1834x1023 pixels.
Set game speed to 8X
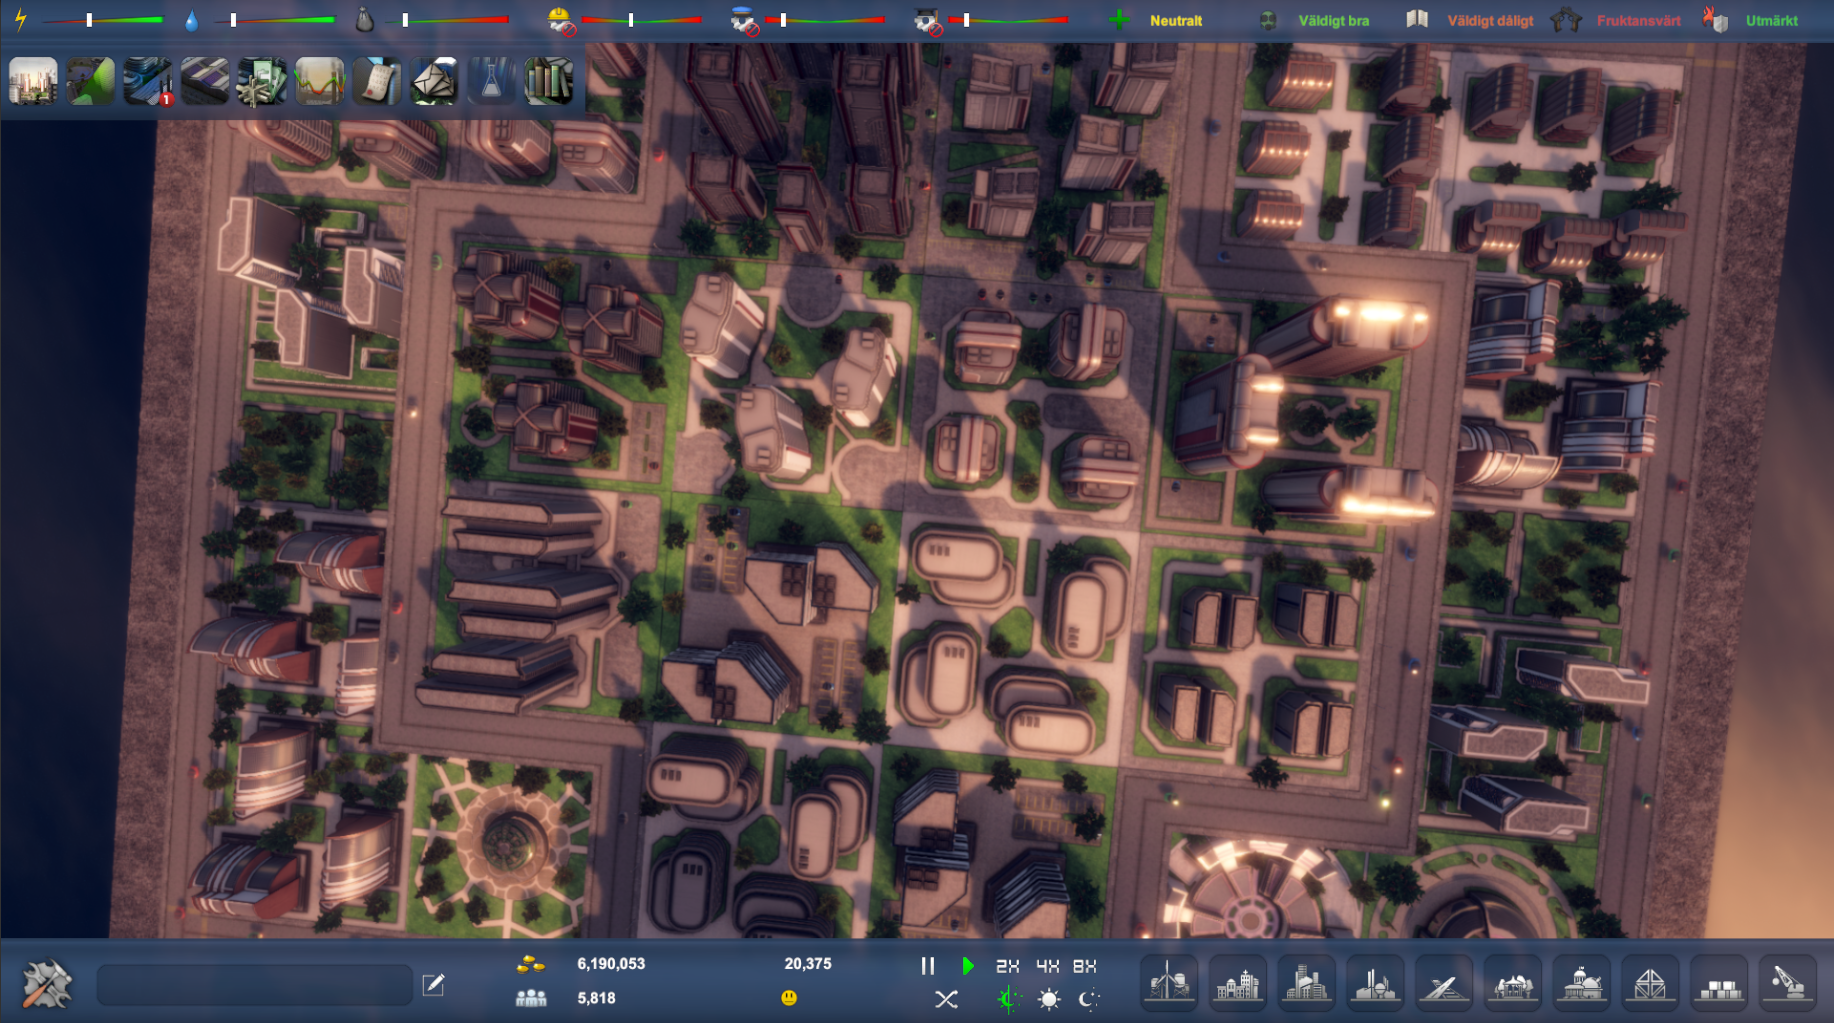click(1085, 966)
